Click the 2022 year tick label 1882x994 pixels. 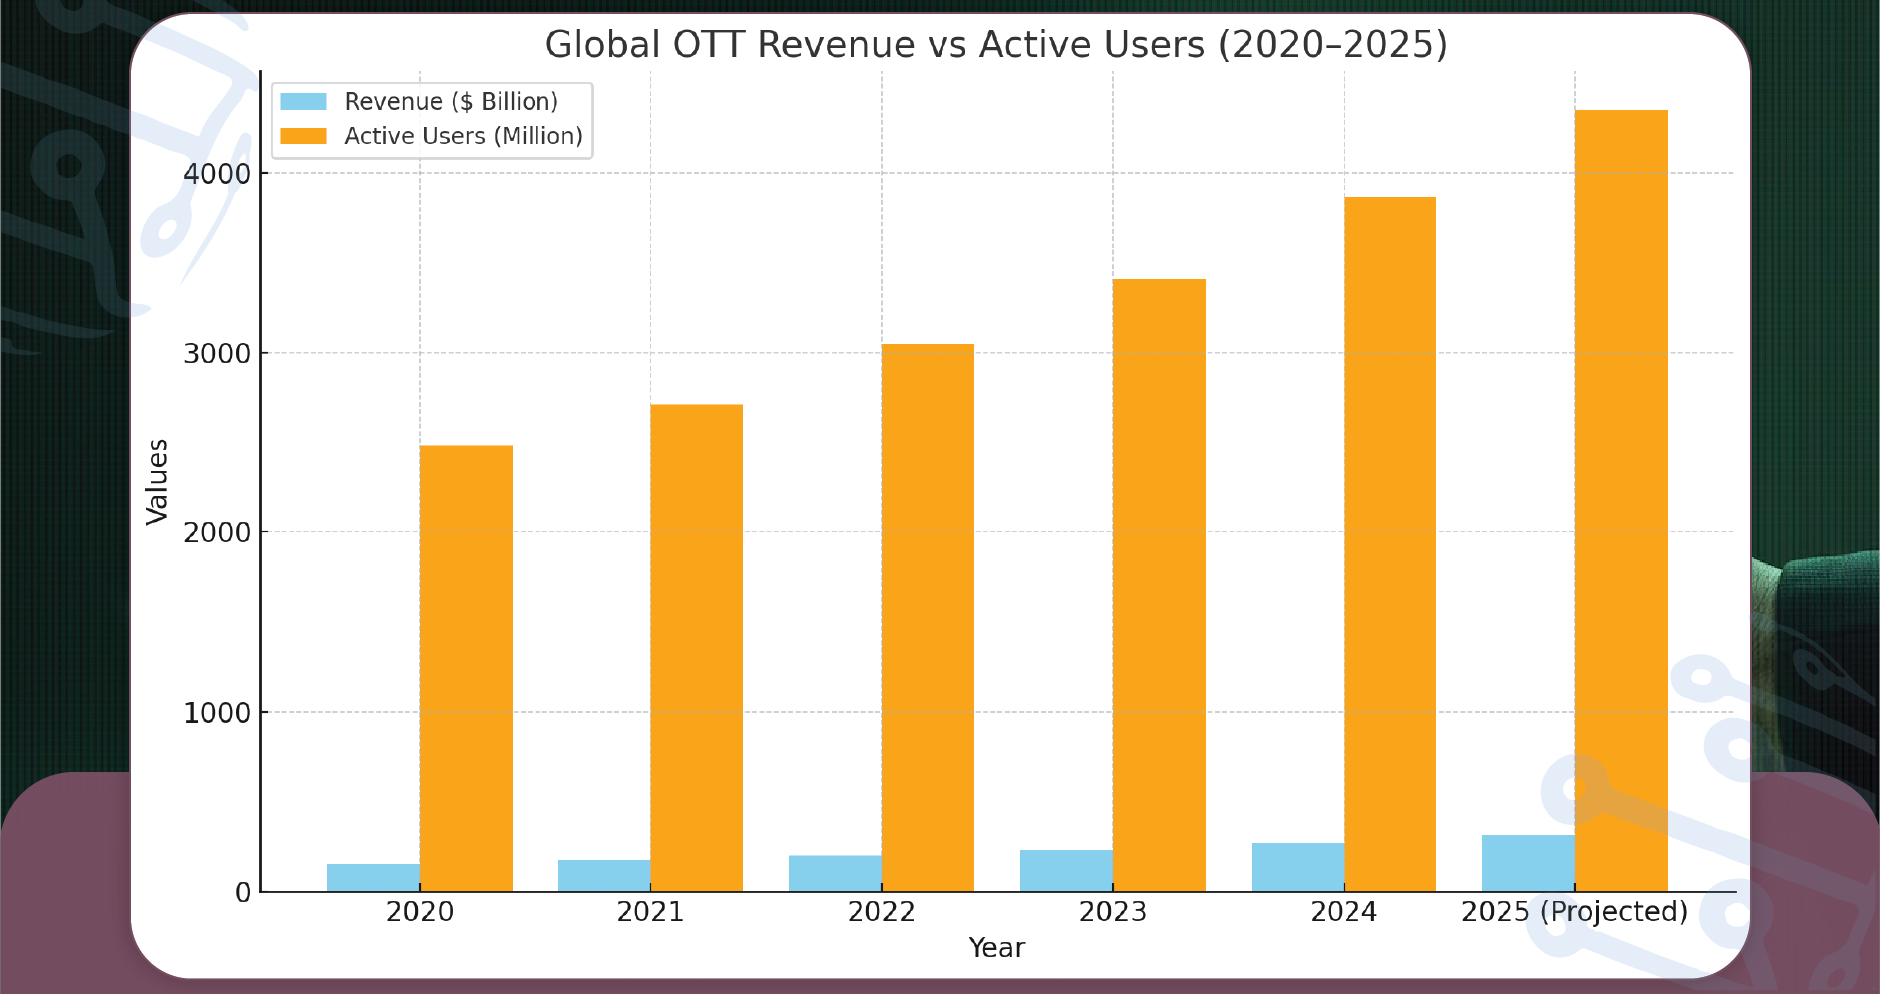[x=881, y=912]
